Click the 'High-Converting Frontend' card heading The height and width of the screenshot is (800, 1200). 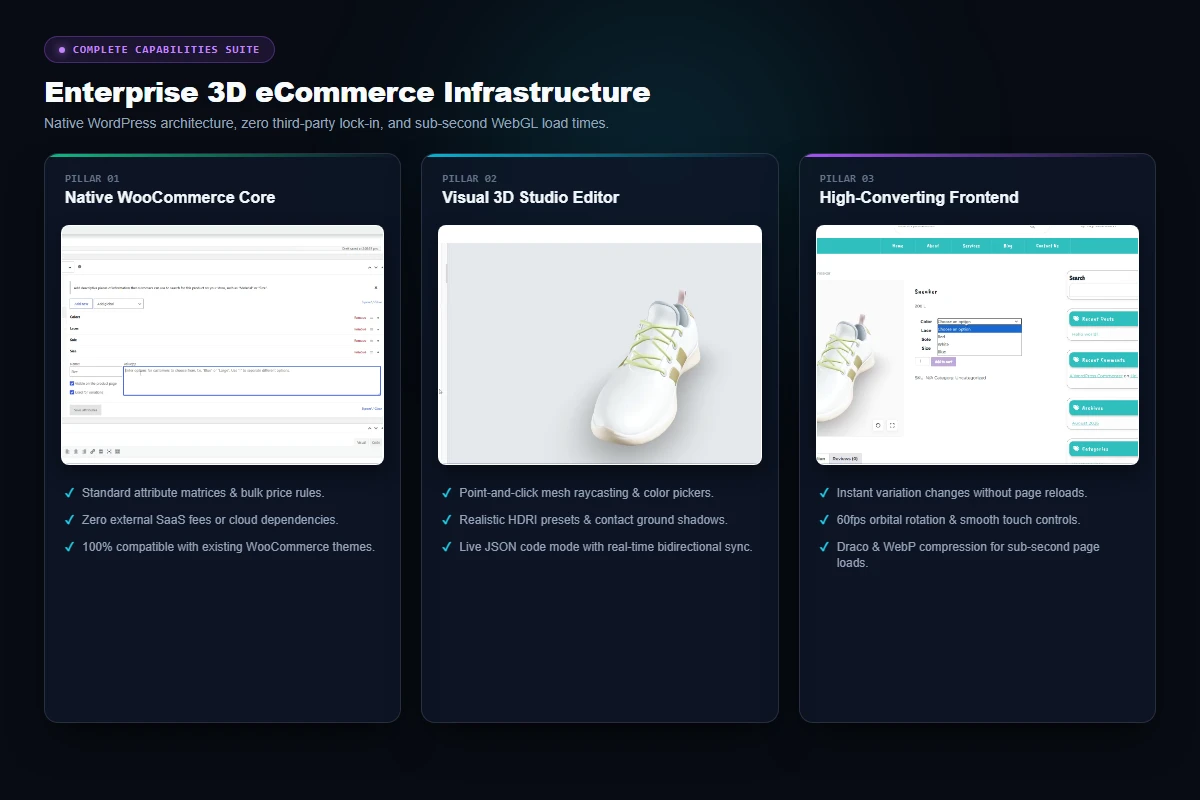click(x=919, y=197)
